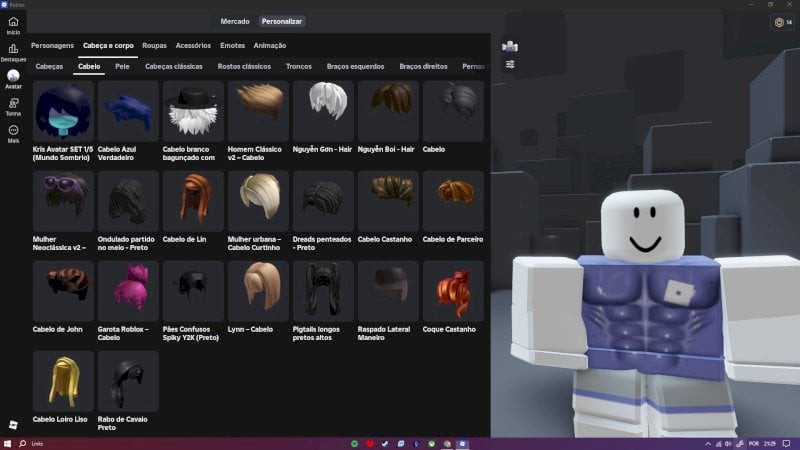This screenshot has width=800, height=450.
Task: Equip Ondulado partido no meio Preto
Action: pos(128,201)
